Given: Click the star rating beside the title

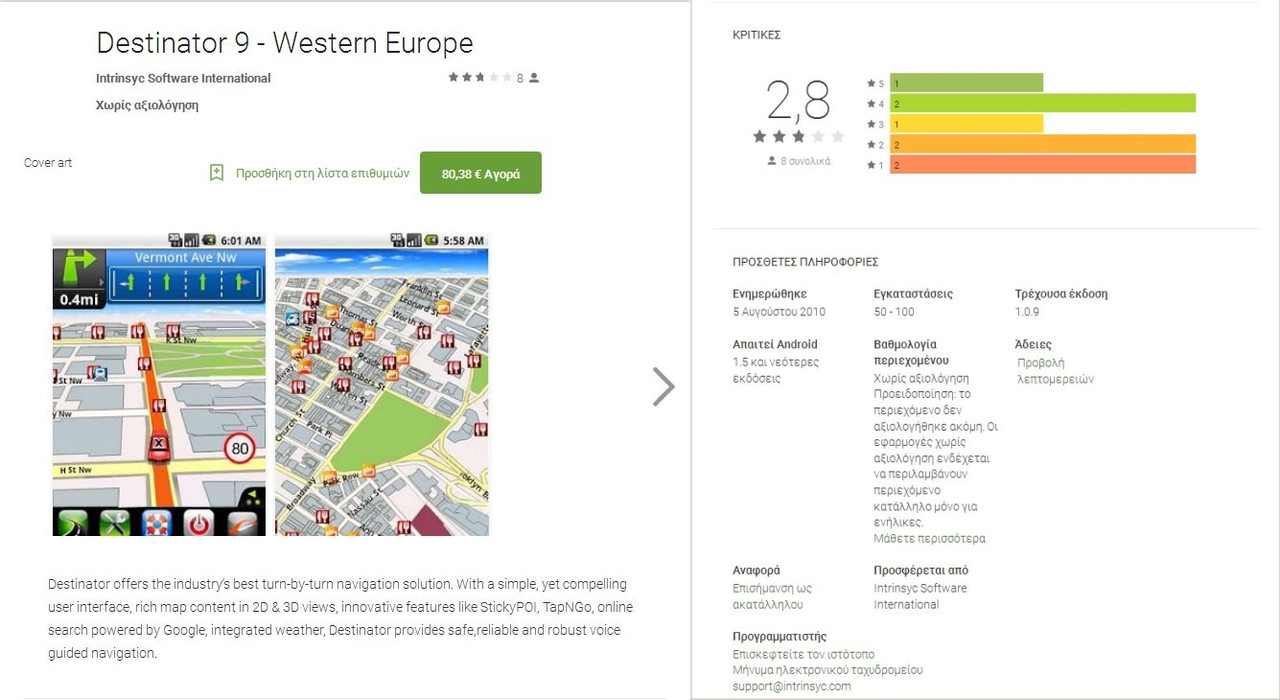Looking at the screenshot, I should point(480,78).
